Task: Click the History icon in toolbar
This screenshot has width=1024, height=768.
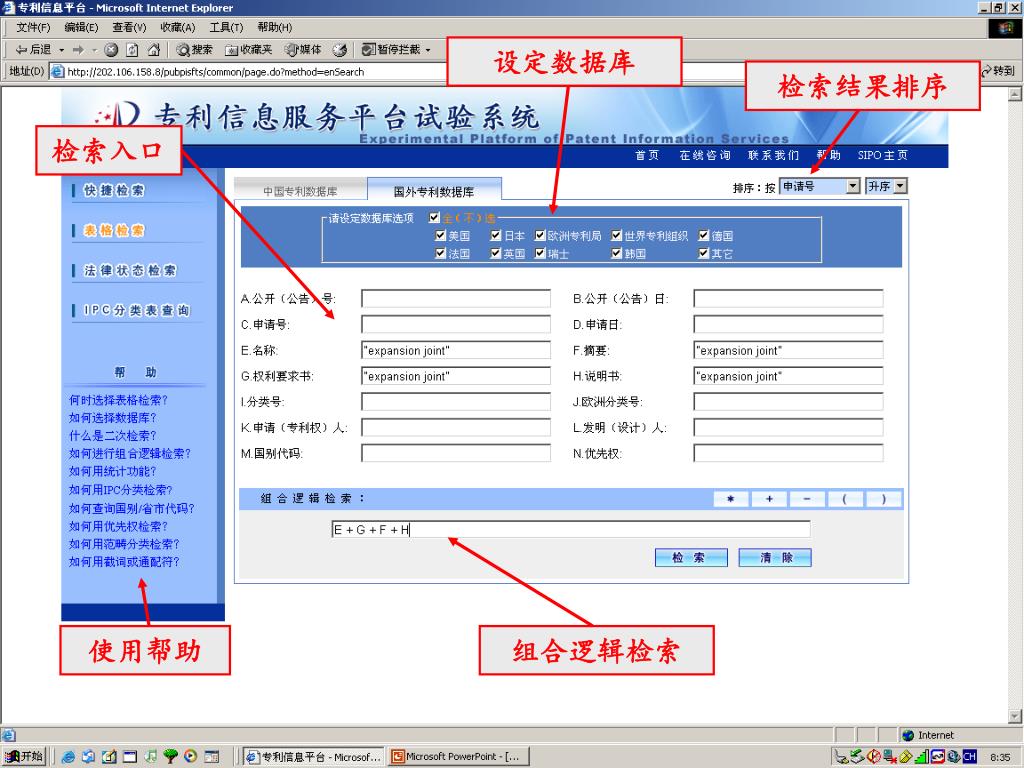Action: [x=340, y=50]
